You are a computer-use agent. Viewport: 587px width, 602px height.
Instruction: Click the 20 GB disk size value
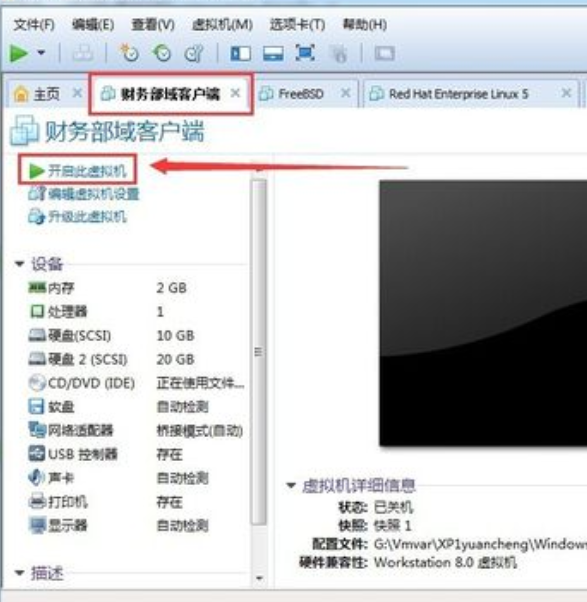[x=175, y=359]
